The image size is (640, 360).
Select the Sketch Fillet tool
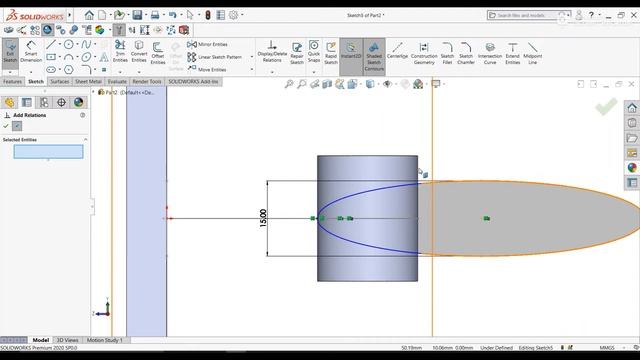(x=447, y=53)
